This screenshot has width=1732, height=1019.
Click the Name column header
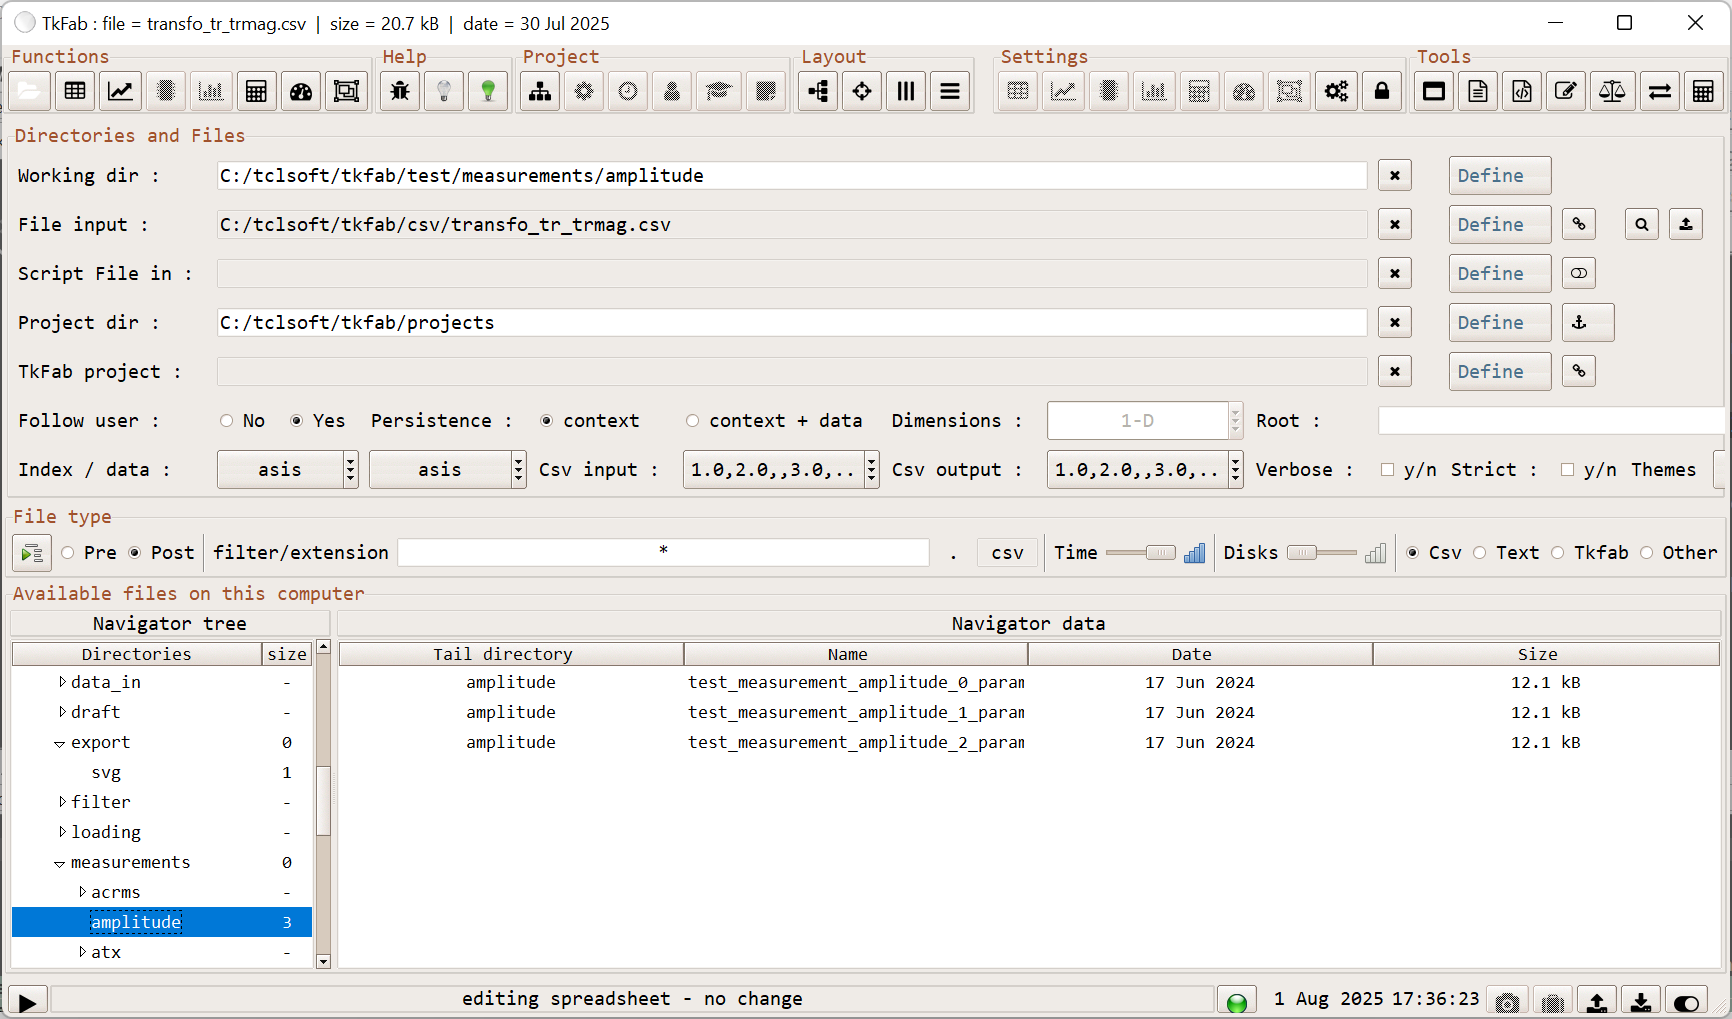pyautogui.click(x=847, y=654)
